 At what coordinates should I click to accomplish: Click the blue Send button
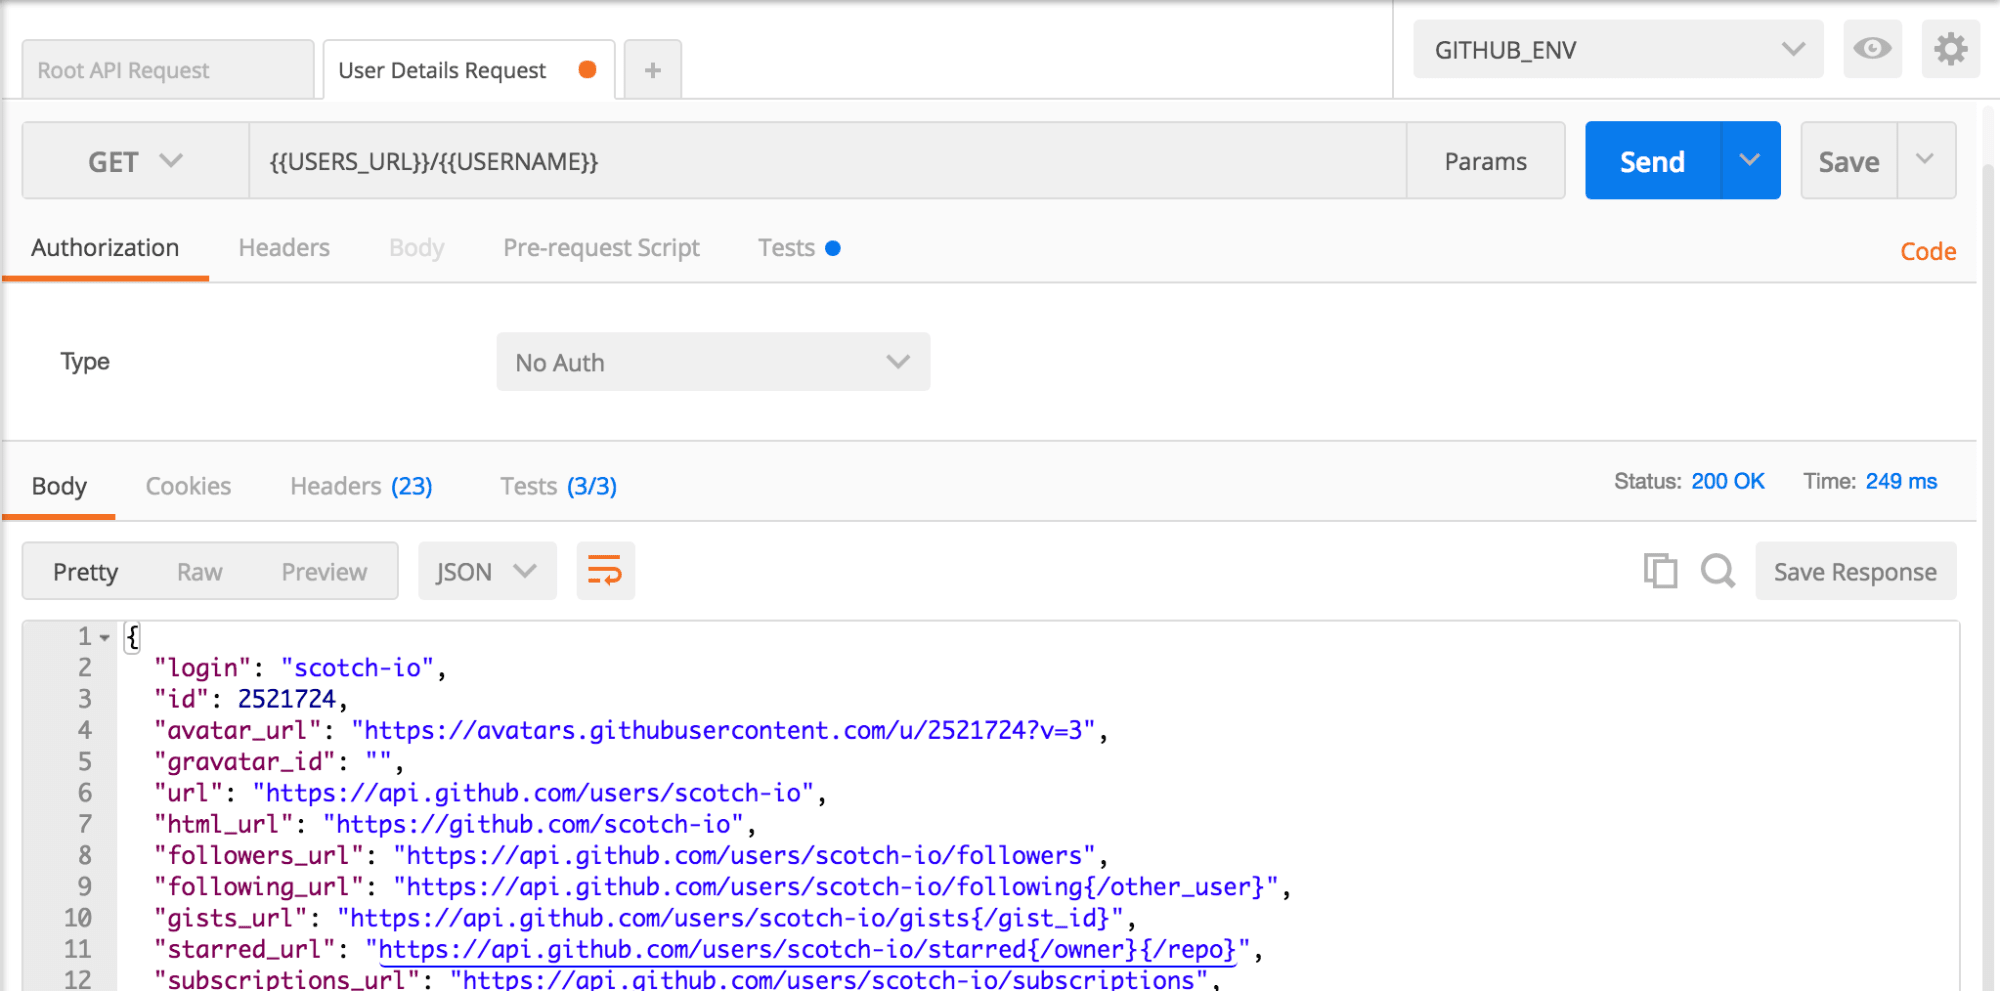coord(1652,160)
